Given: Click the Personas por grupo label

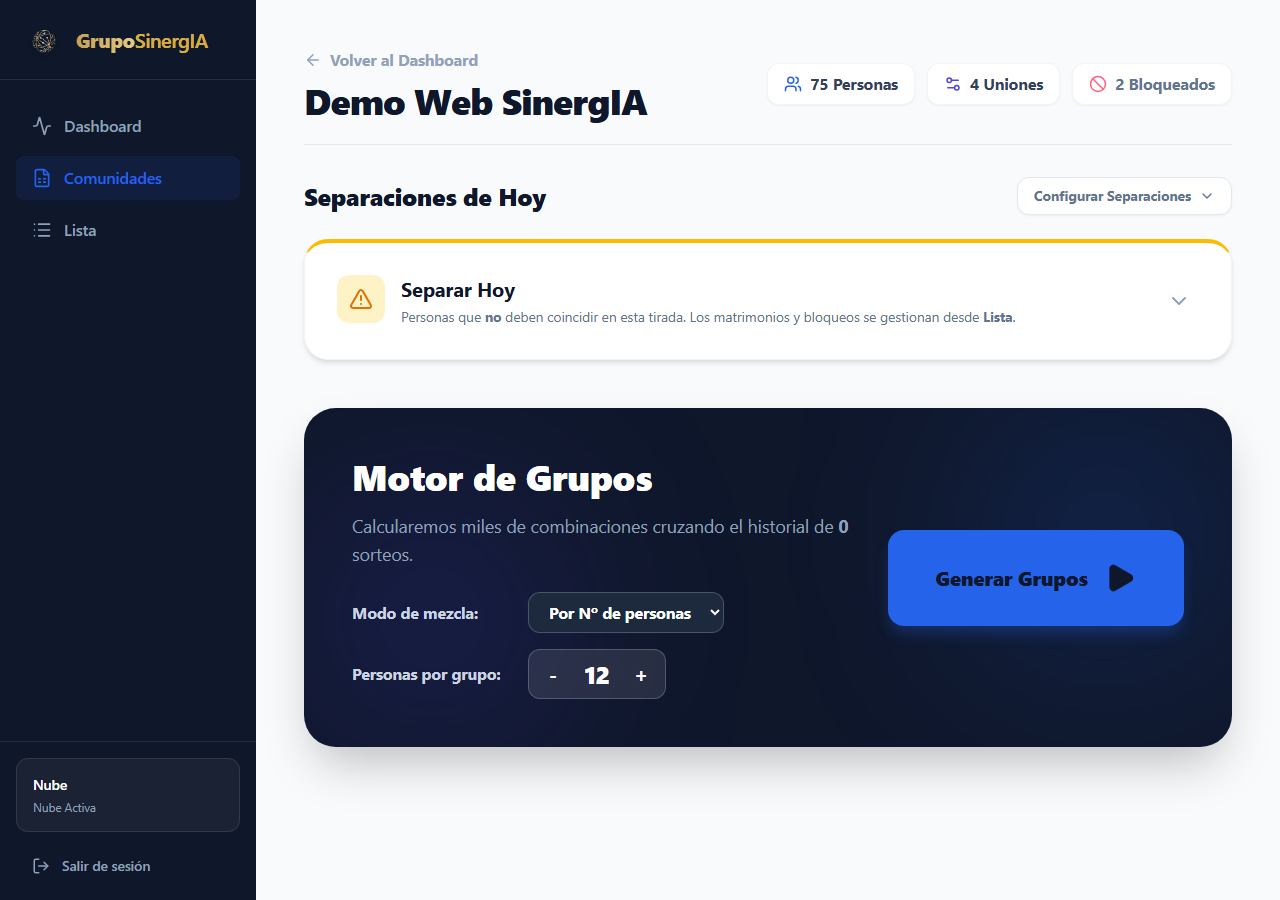Looking at the screenshot, I should coord(427,675).
